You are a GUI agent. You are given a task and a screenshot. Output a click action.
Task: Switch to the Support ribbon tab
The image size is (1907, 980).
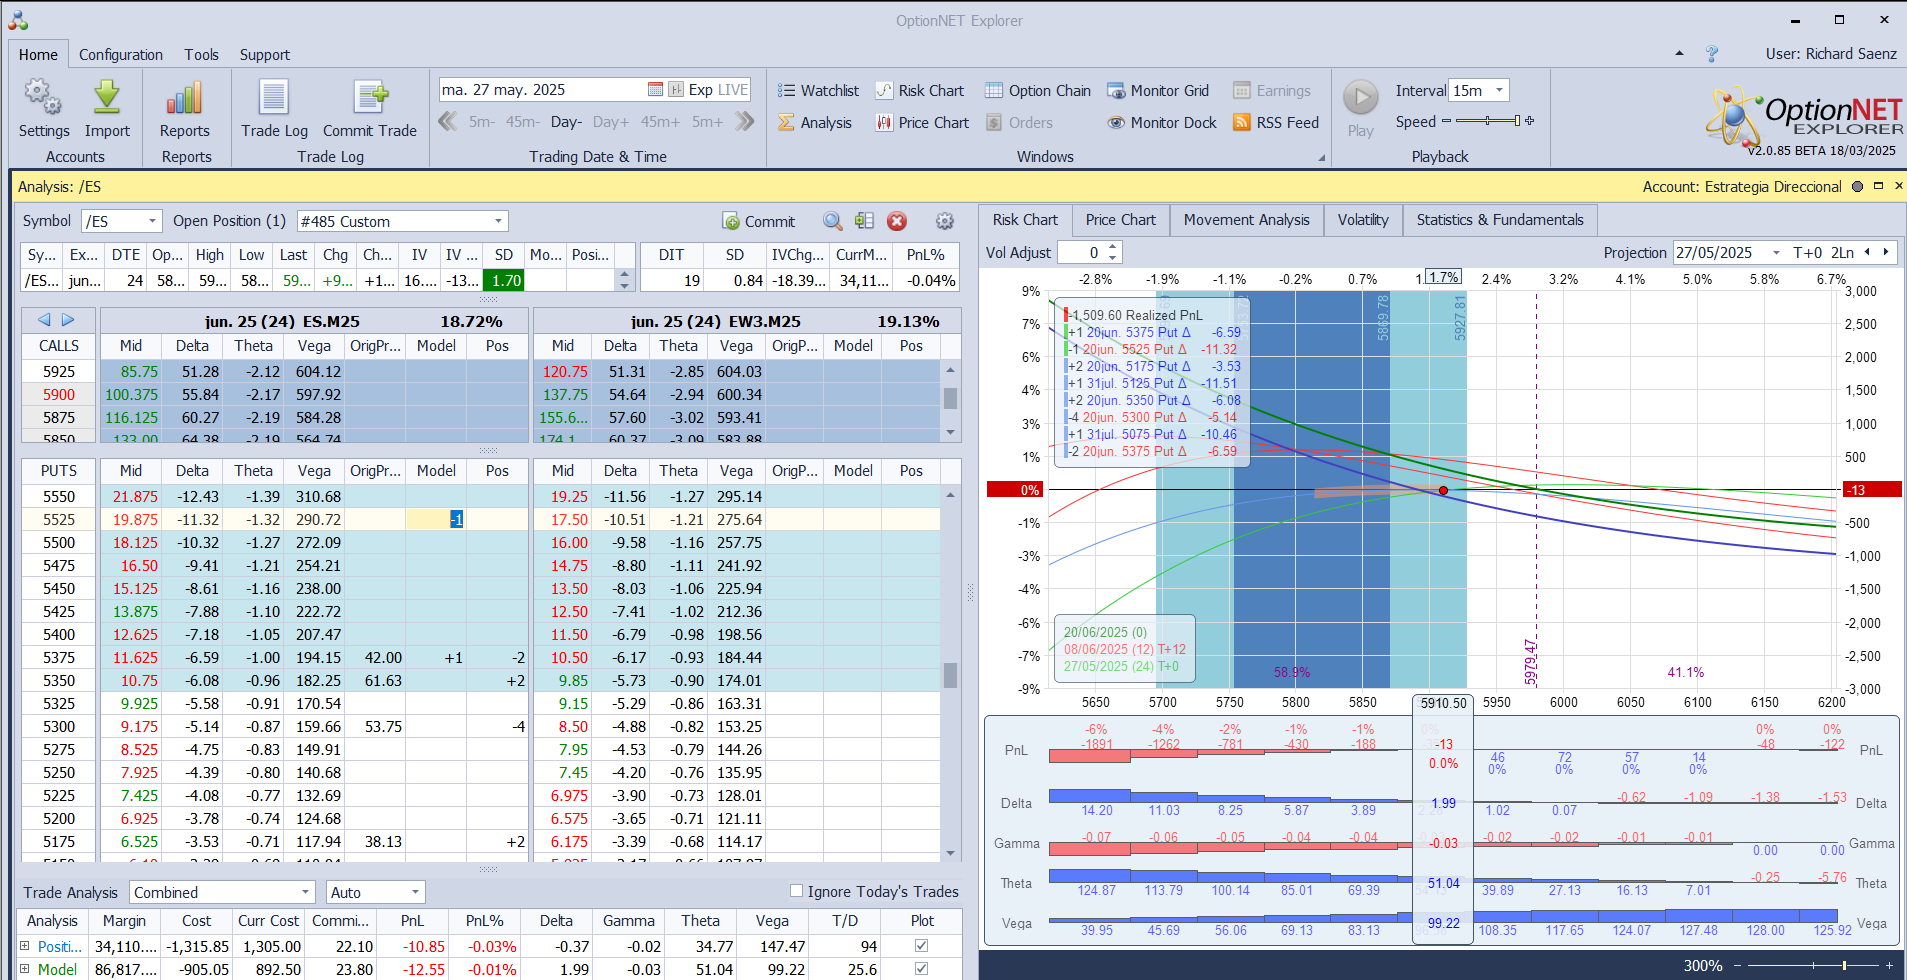[264, 55]
